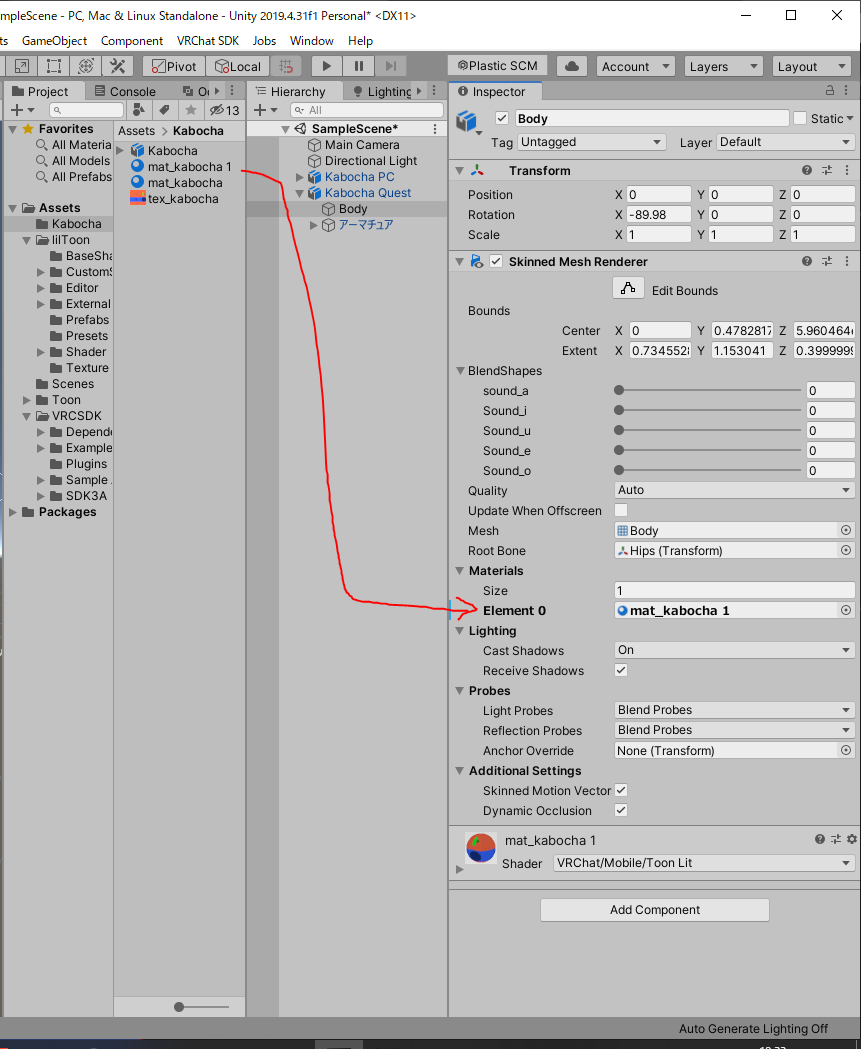Open Skinned Mesh Renderer more options menu
The width and height of the screenshot is (861, 1049).
pos(847,262)
